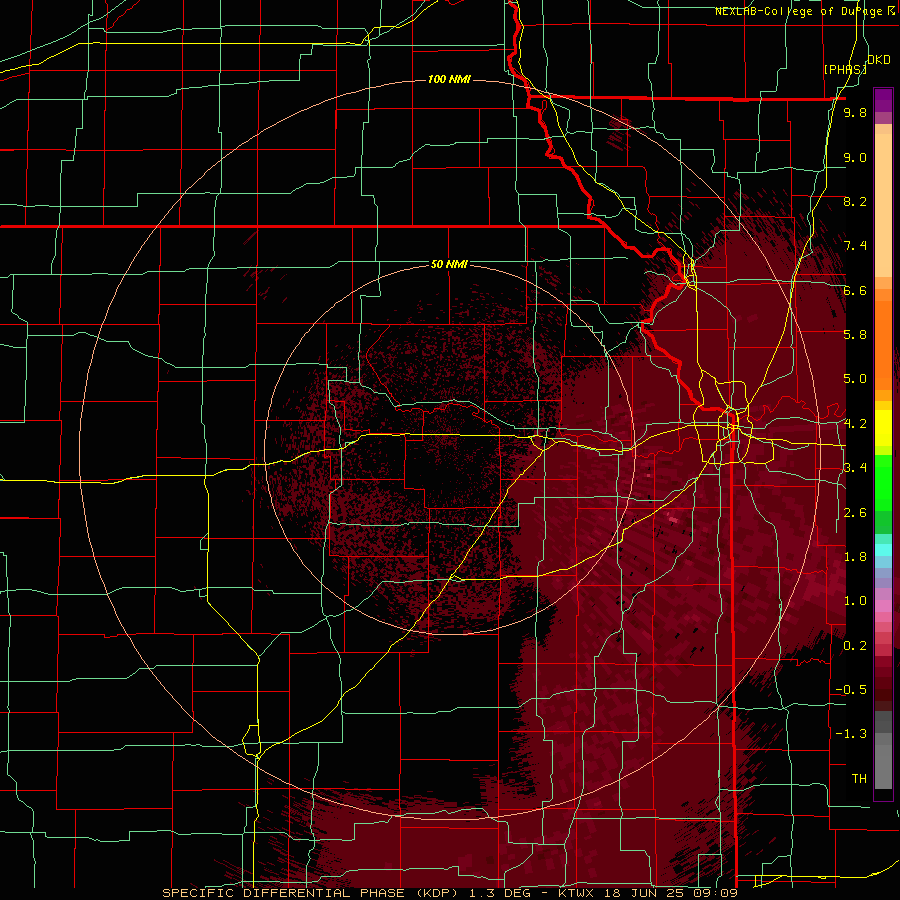Click the yellow segment of the color bar
The image size is (900, 900).
883,428
